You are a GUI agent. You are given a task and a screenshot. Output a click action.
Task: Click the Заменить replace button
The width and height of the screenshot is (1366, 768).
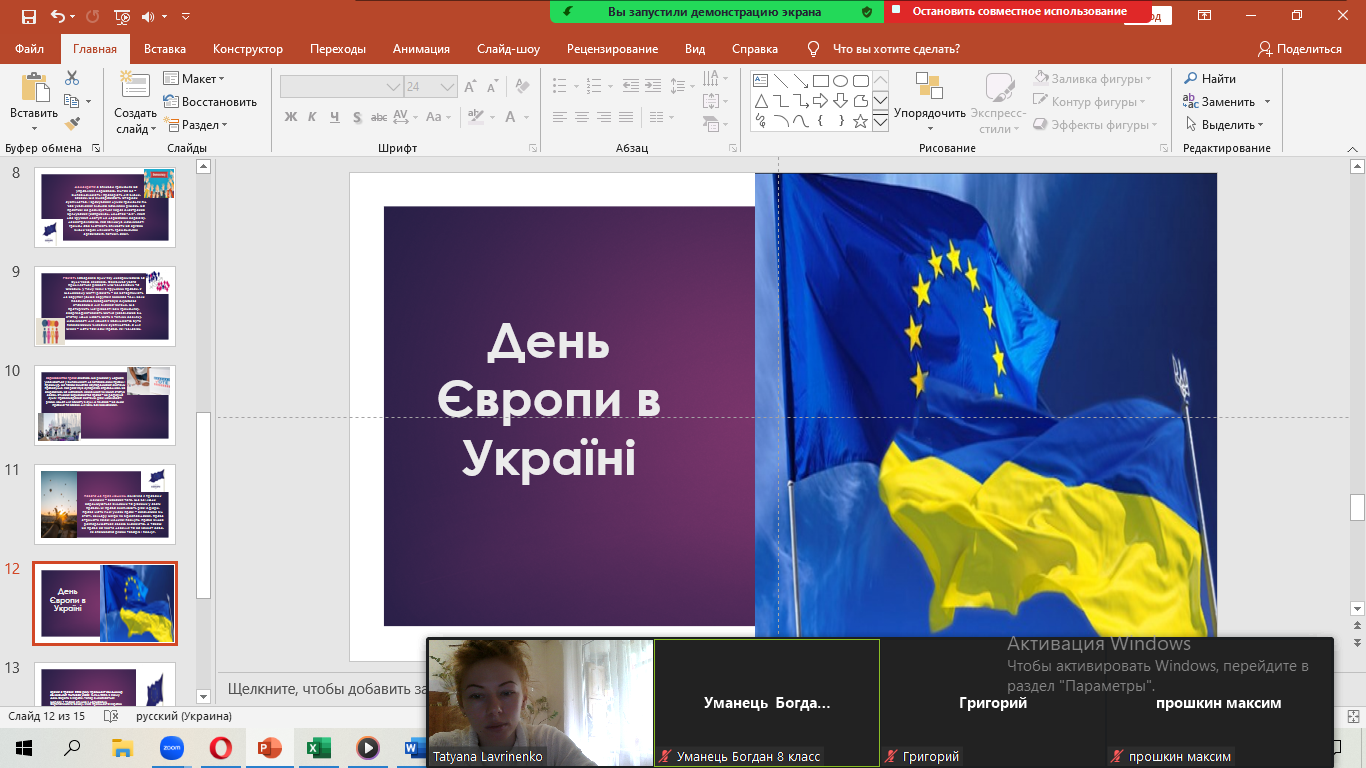(1226, 101)
